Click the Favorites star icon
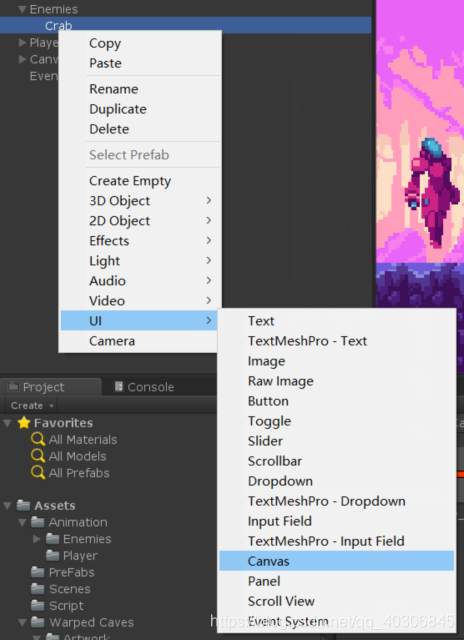This screenshot has height=640, width=464. pyautogui.click(x=24, y=423)
